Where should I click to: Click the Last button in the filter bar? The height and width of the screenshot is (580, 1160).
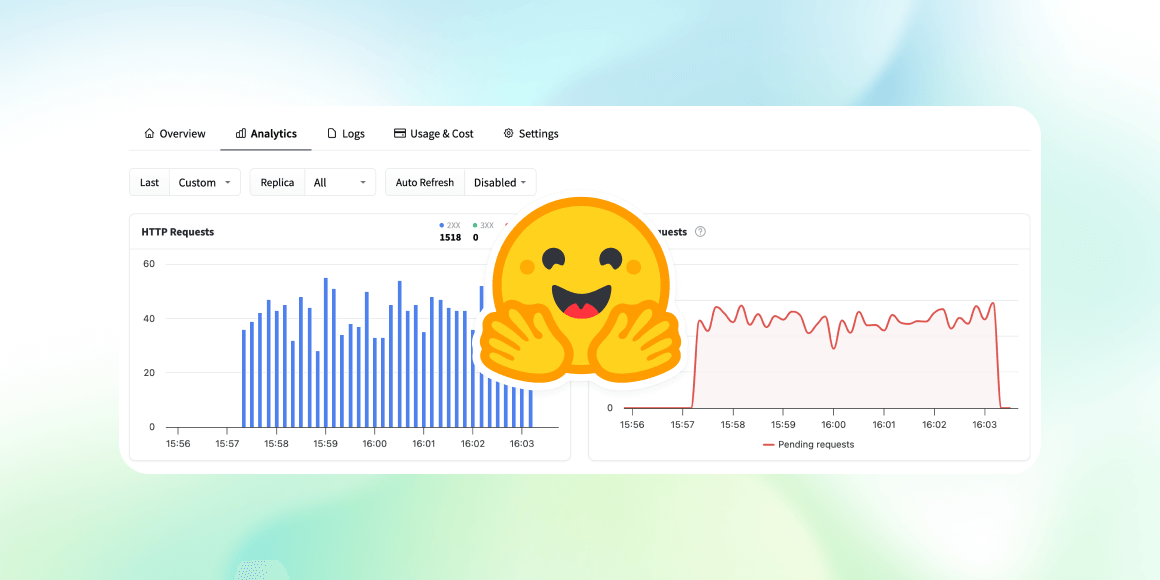(x=148, y=182)
